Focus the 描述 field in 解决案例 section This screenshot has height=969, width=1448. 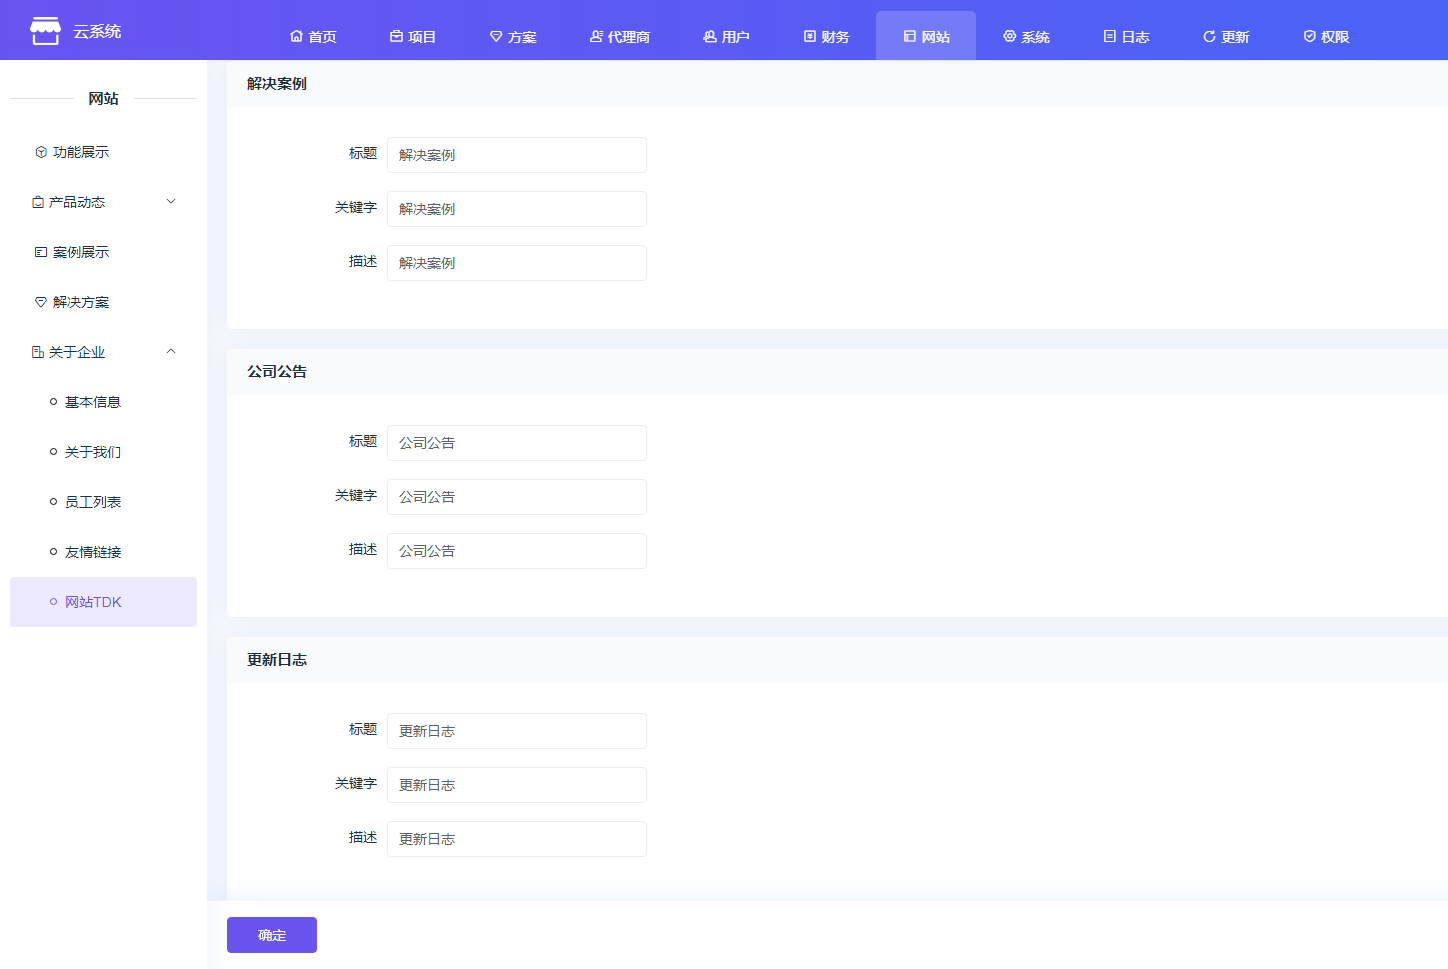click(x=517, y=263)
